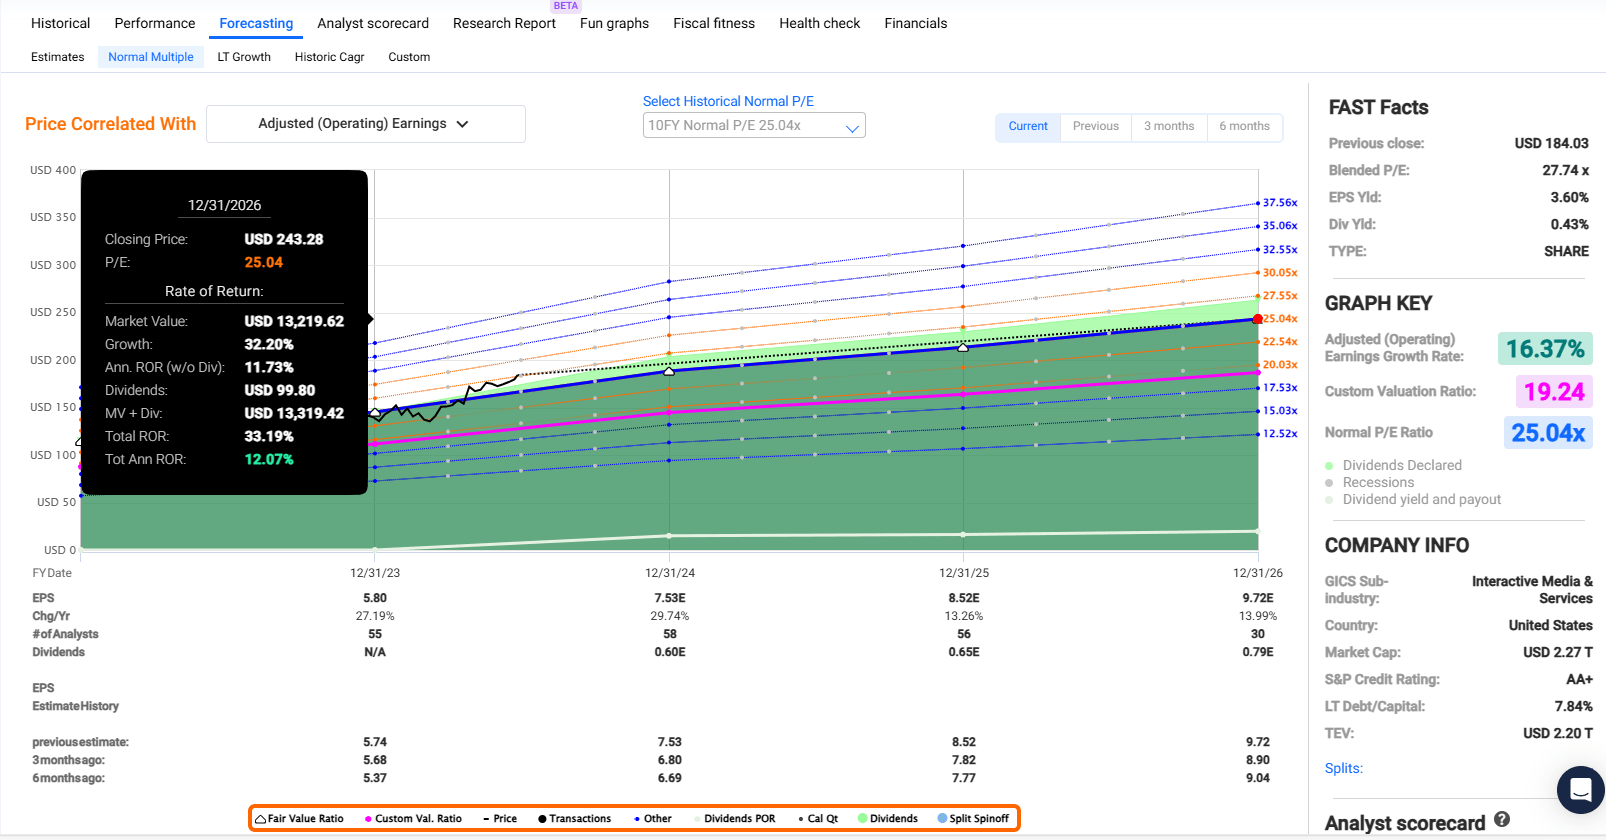Select the 6 months estimate period
Viewport: 1606px width, 840px height.
[x=1243, y=127]
